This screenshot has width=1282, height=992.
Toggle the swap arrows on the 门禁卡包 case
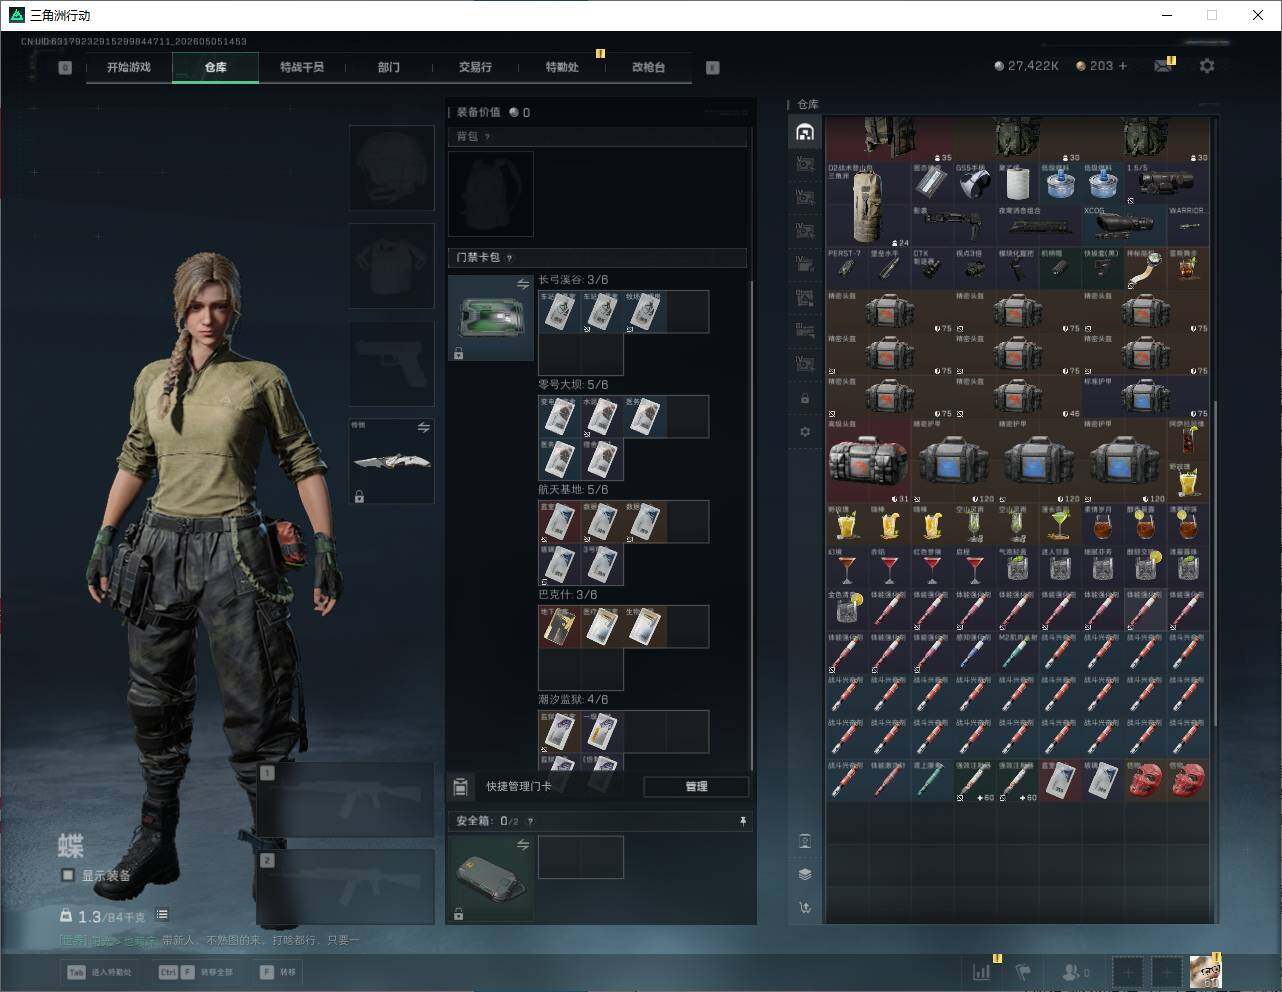[523, 285]
